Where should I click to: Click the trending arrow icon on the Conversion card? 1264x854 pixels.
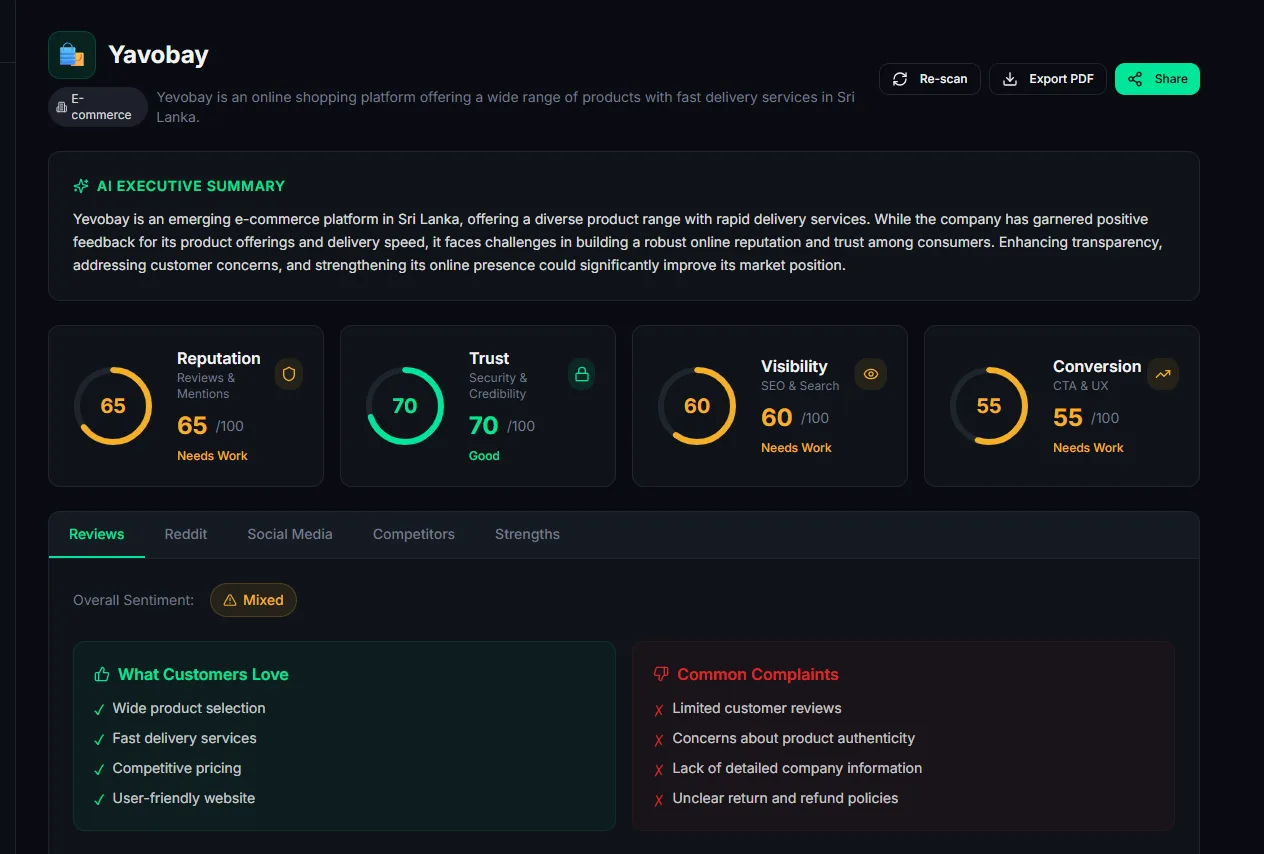click(1163, 374)
